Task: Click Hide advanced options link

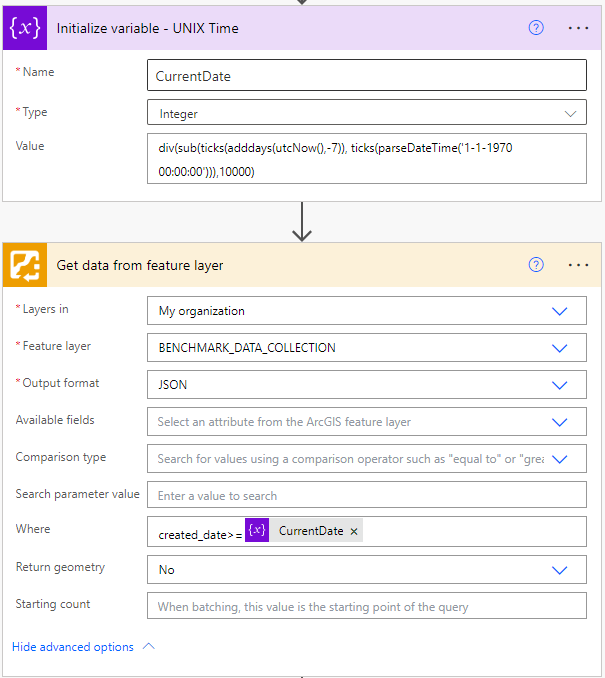Action: click(x=73, y=647)
